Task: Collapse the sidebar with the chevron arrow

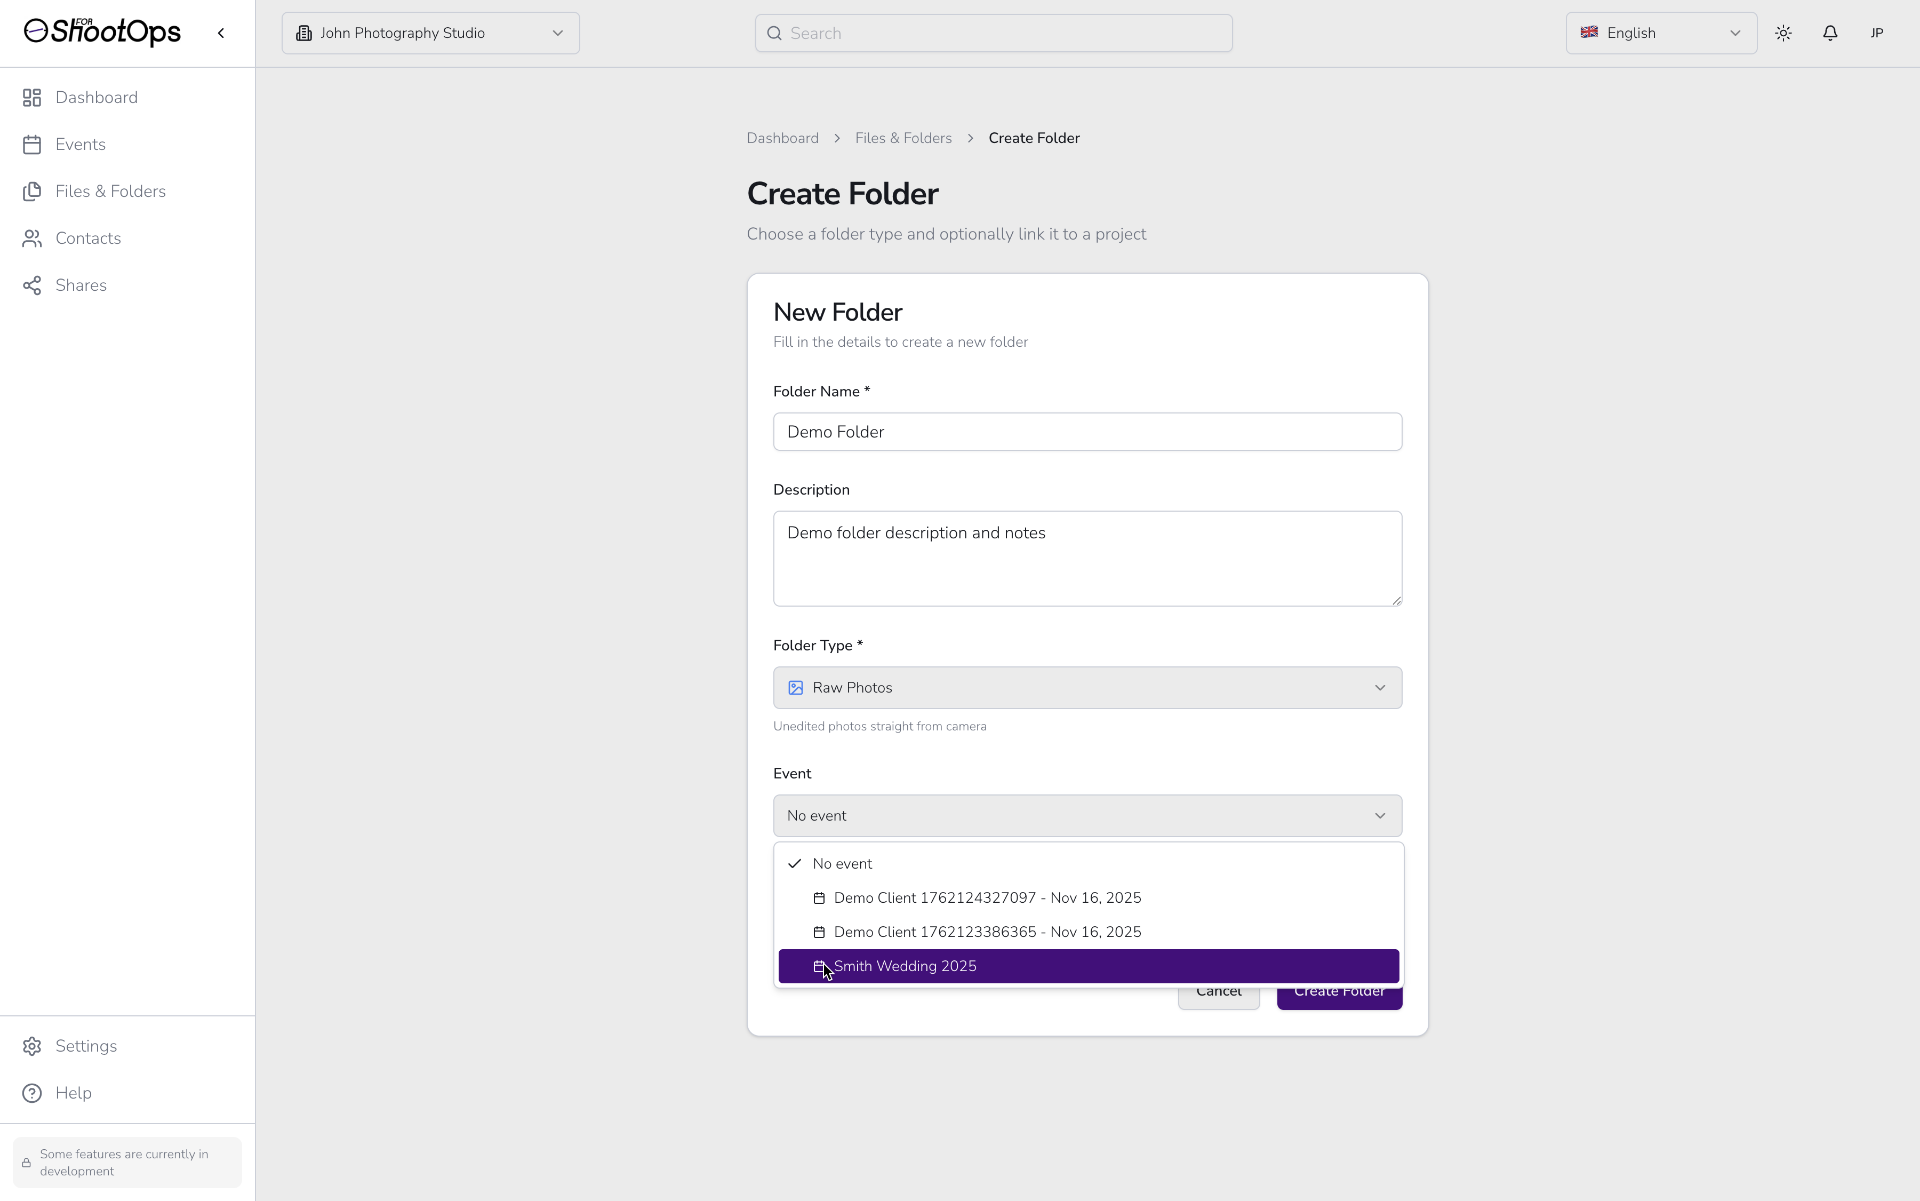Action: pyautogui.click(x=221, y=33)
